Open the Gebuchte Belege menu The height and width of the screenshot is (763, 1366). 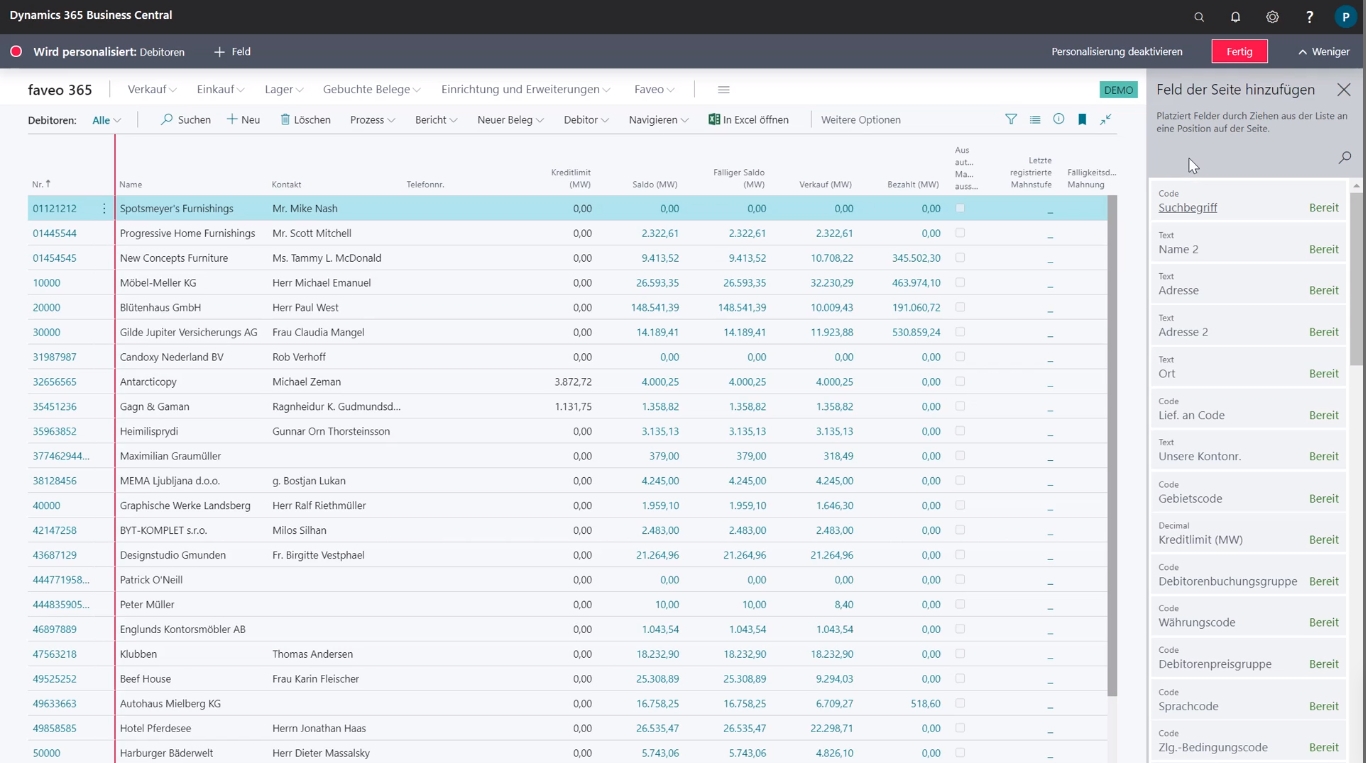click(x=371, y=89)
